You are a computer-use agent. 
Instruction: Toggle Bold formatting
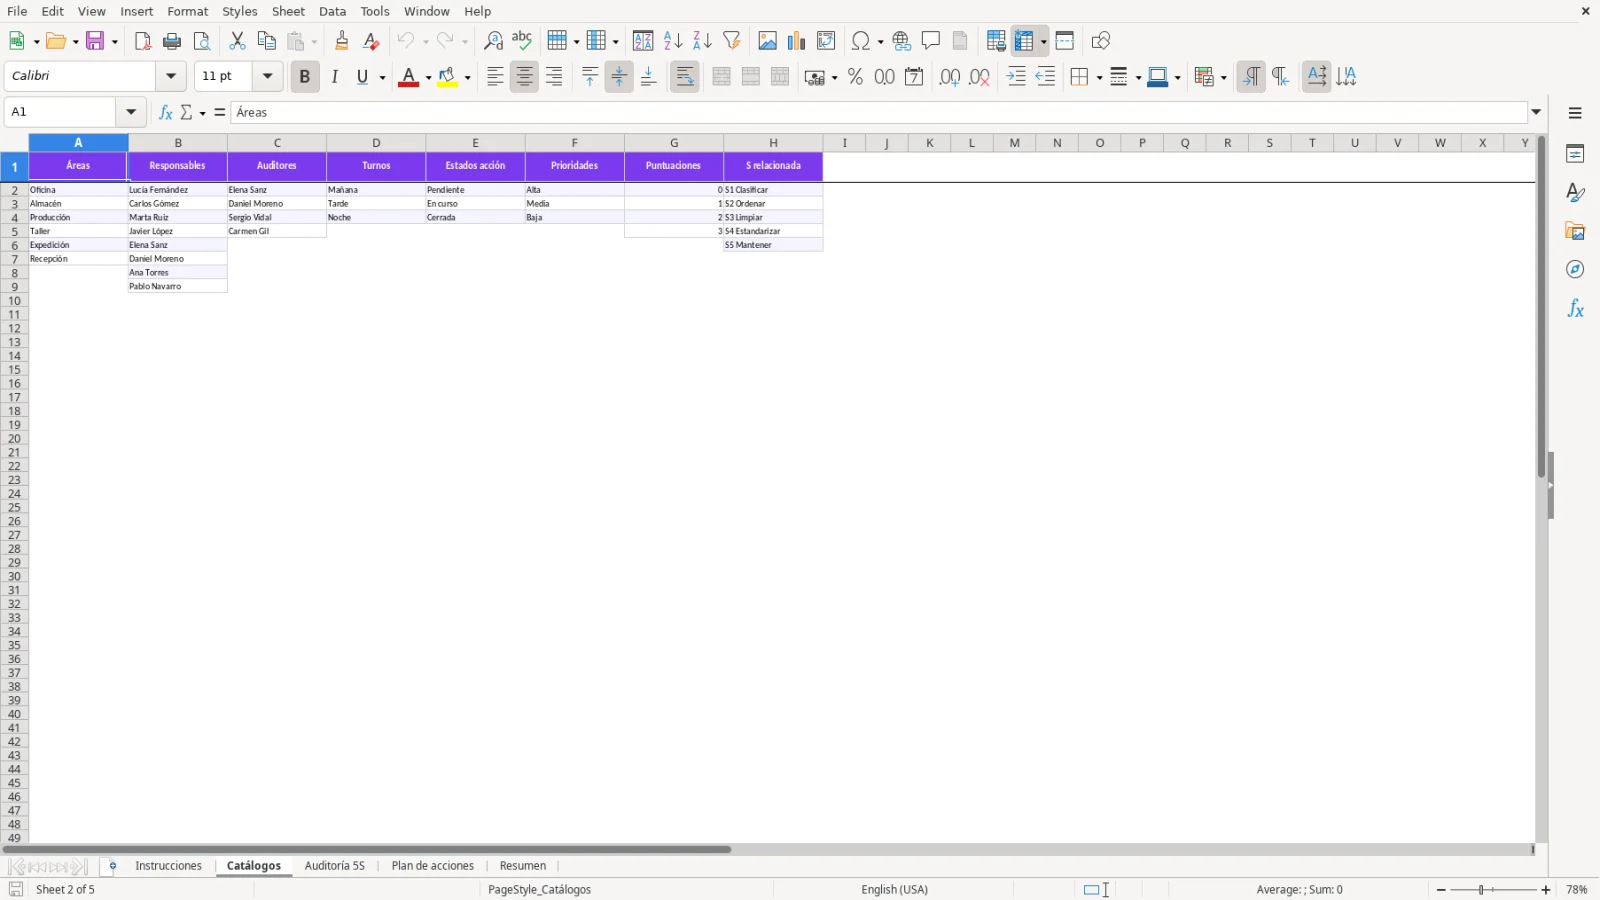point(305,77)
